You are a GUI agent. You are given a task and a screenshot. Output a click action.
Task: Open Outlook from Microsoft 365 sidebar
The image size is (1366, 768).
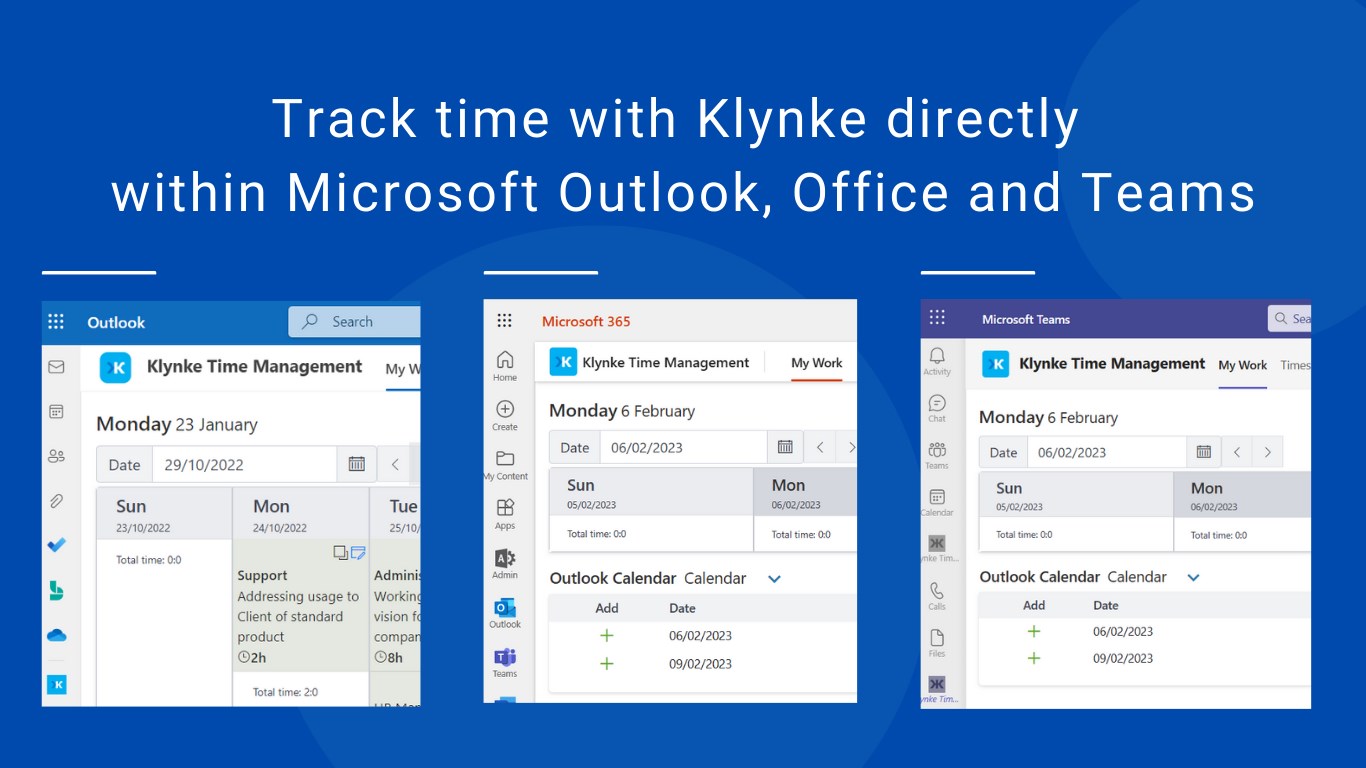pos(505,613)
